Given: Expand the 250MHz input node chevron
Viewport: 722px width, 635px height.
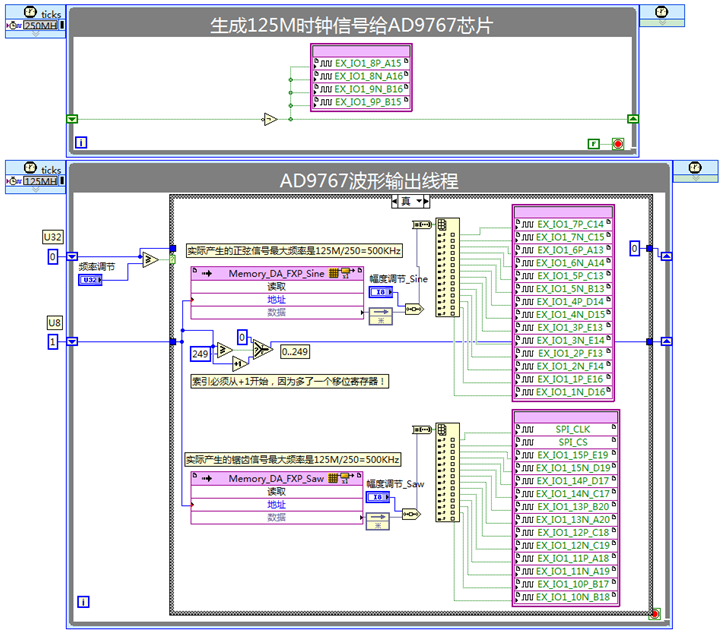Looking at the screenshot, I should (x=35, y=34).
